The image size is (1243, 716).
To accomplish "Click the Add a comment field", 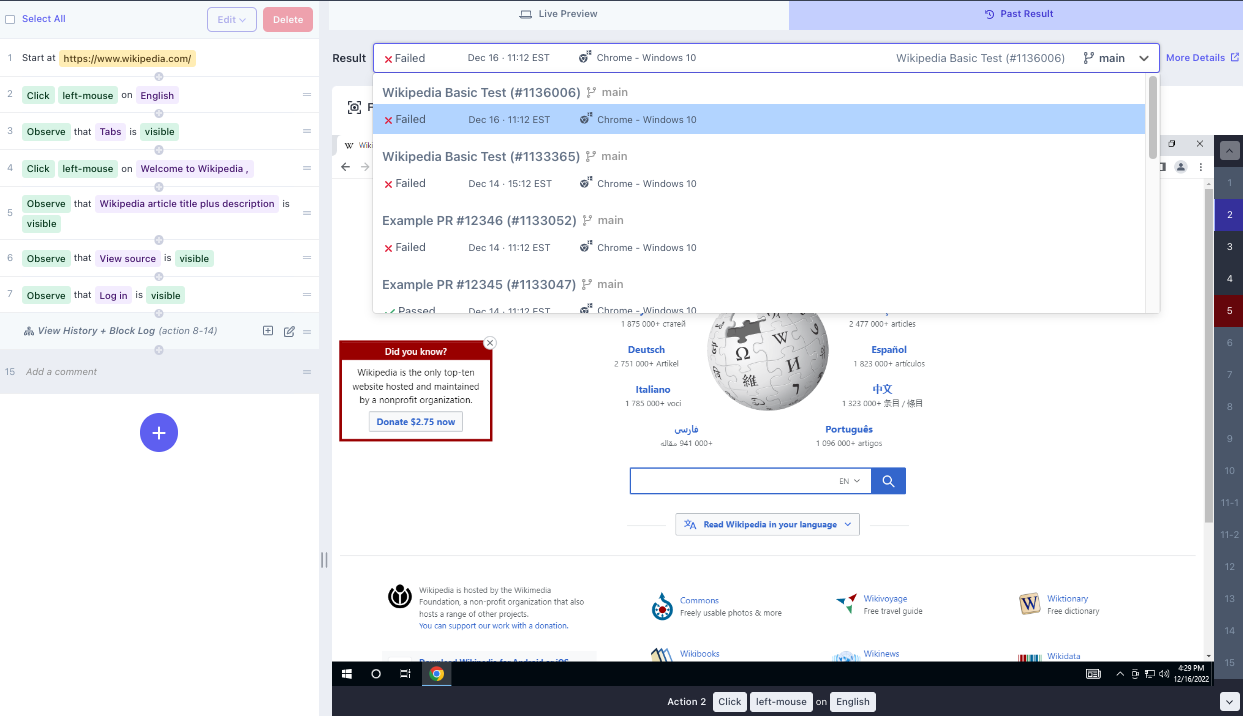I will (62, 372).
